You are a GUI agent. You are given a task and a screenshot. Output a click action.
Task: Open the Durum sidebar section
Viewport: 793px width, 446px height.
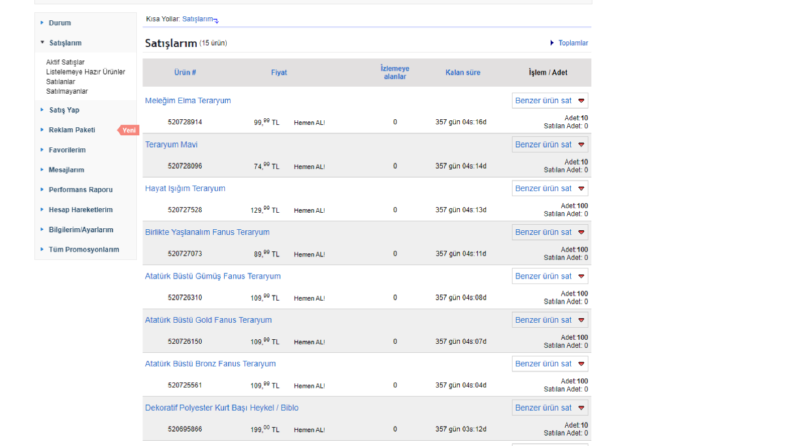[x=60, y=23]
